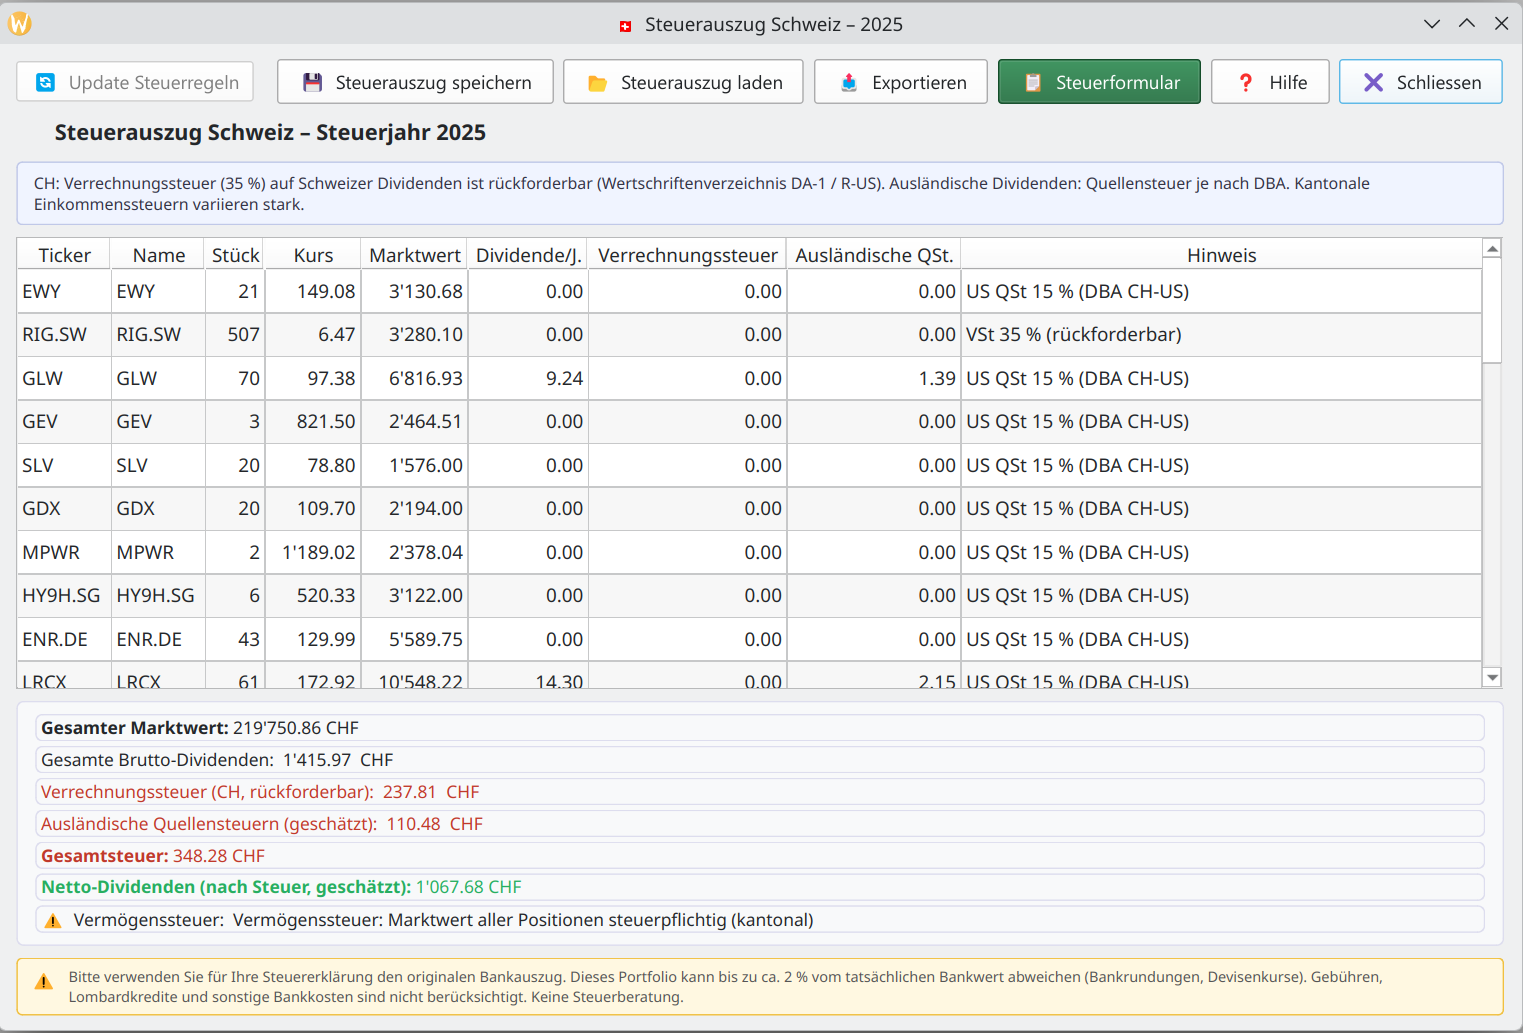Click the table's vertical scrollbar thumb
Viewport: 1523px width, 1033px height.
coord(1492,310)
